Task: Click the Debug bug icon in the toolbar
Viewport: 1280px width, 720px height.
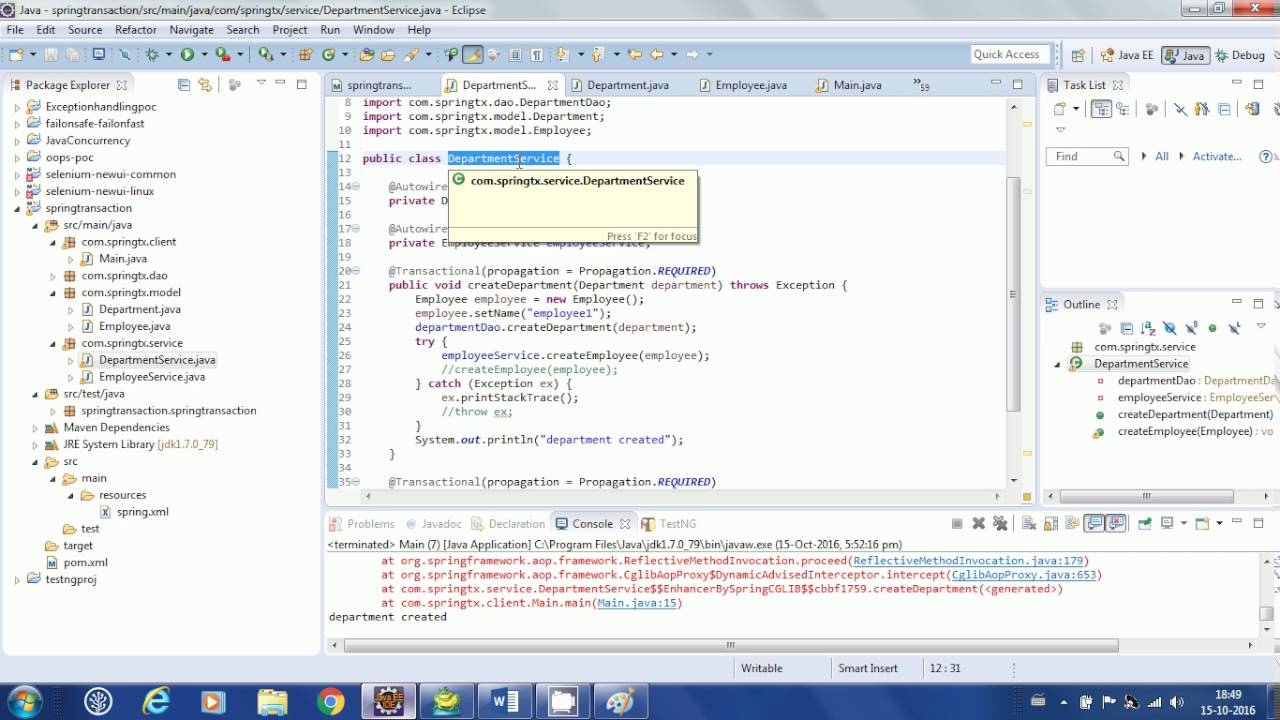Action: (152, 55)
